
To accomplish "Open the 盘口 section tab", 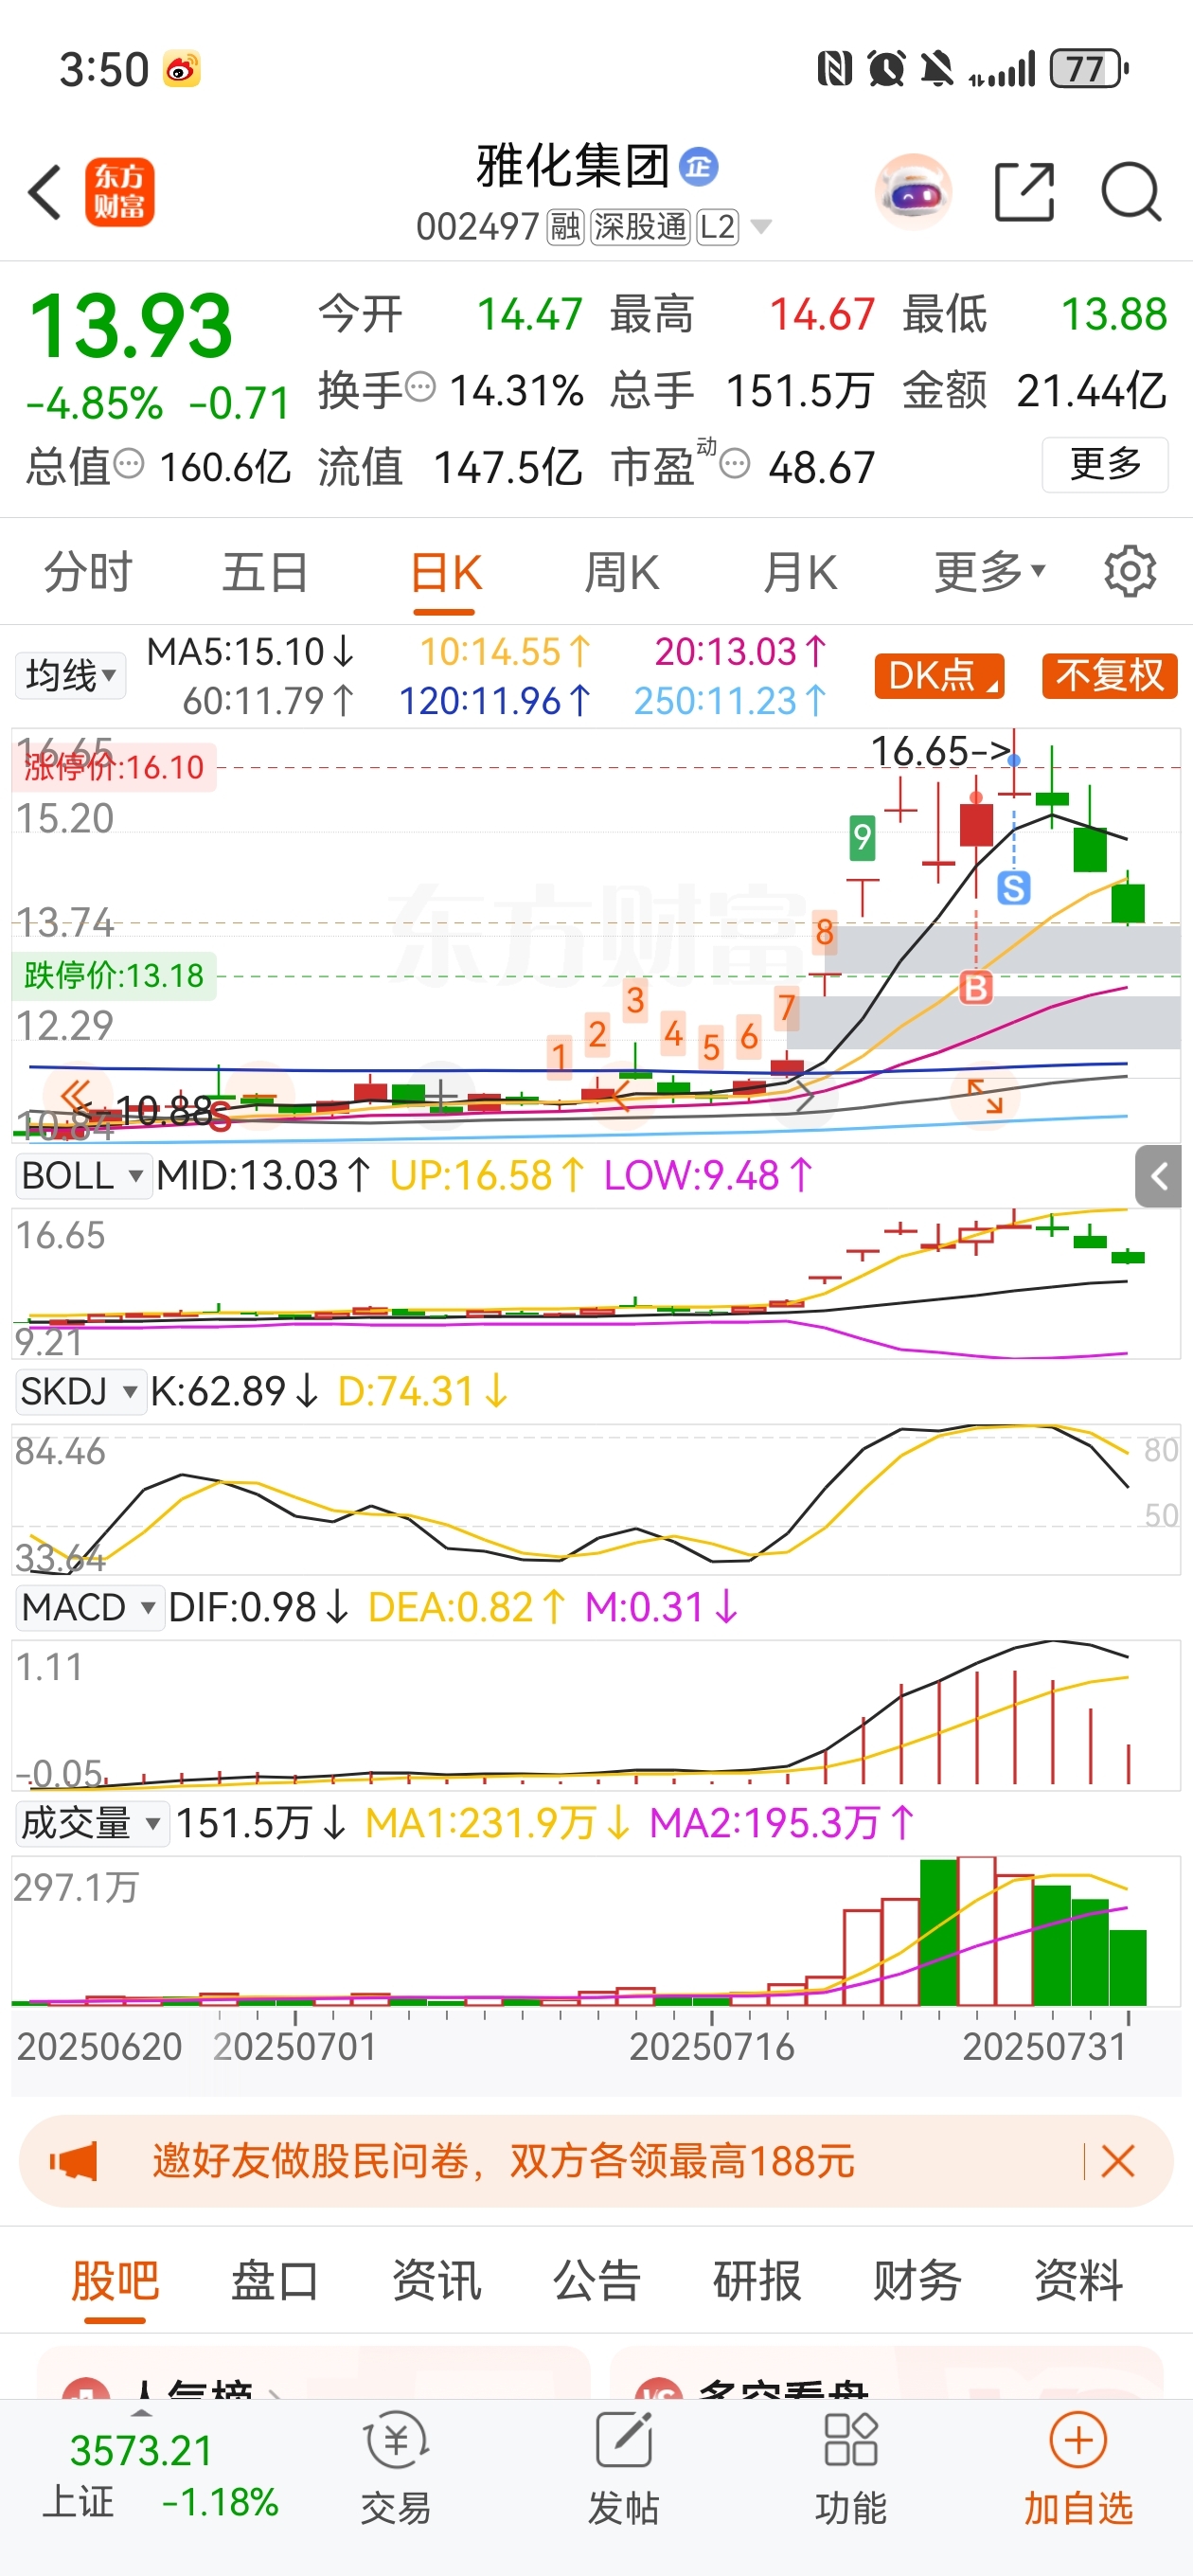I will (x=275, y=2281).
